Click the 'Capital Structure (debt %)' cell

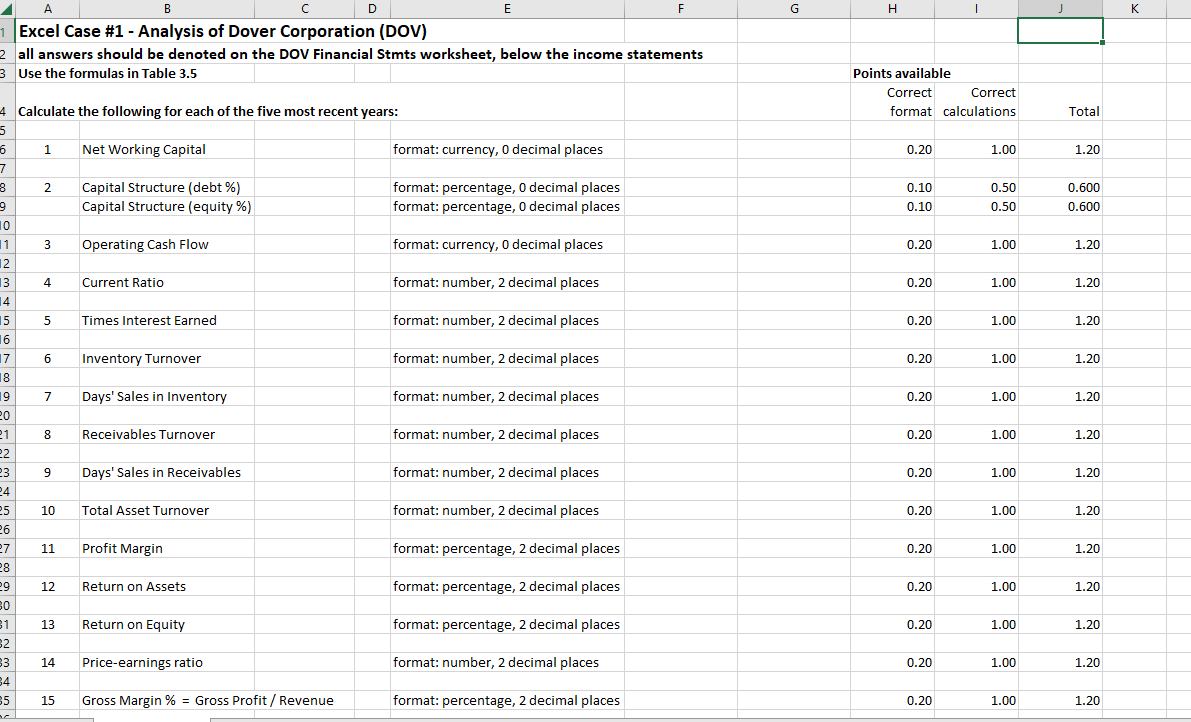coord(167,188)
